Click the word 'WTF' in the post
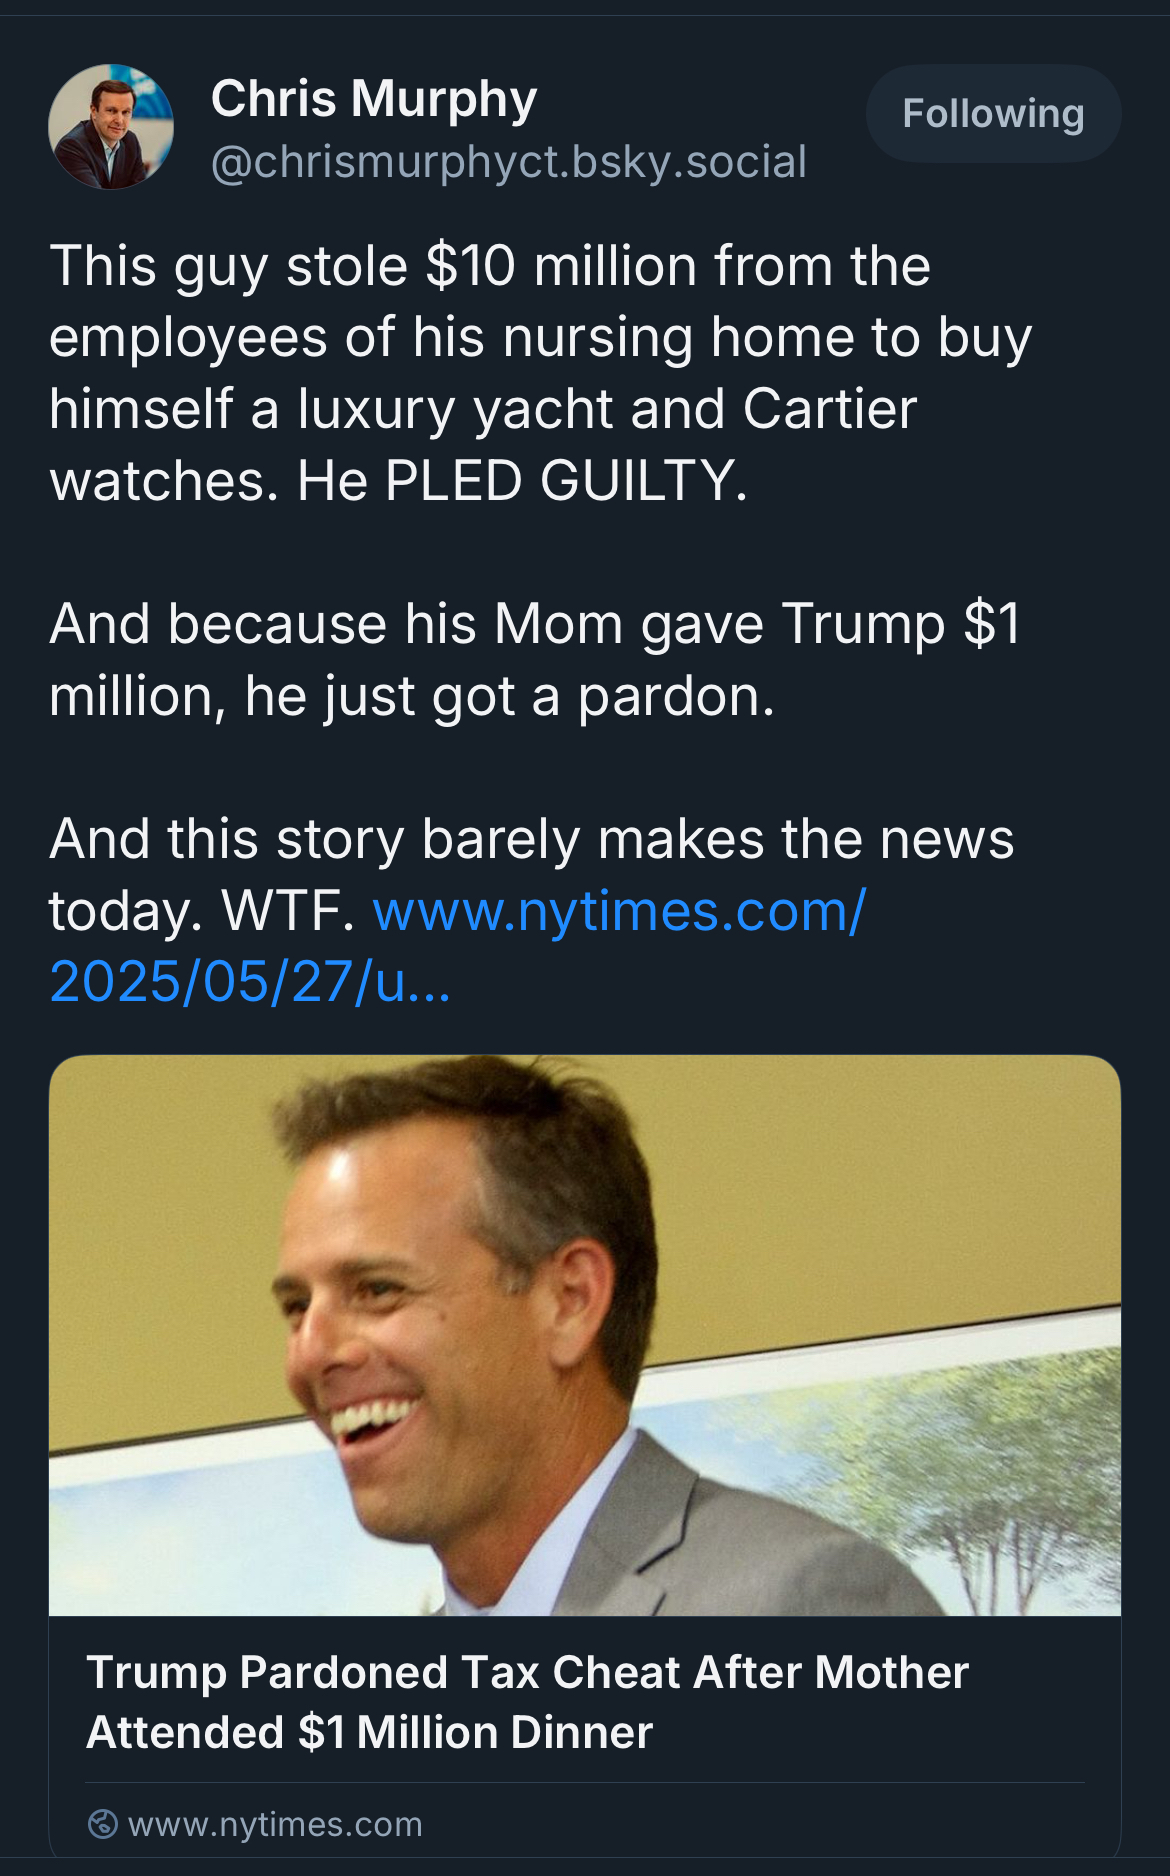This screenshot has width=1170, height=1876. coord(281,911)
